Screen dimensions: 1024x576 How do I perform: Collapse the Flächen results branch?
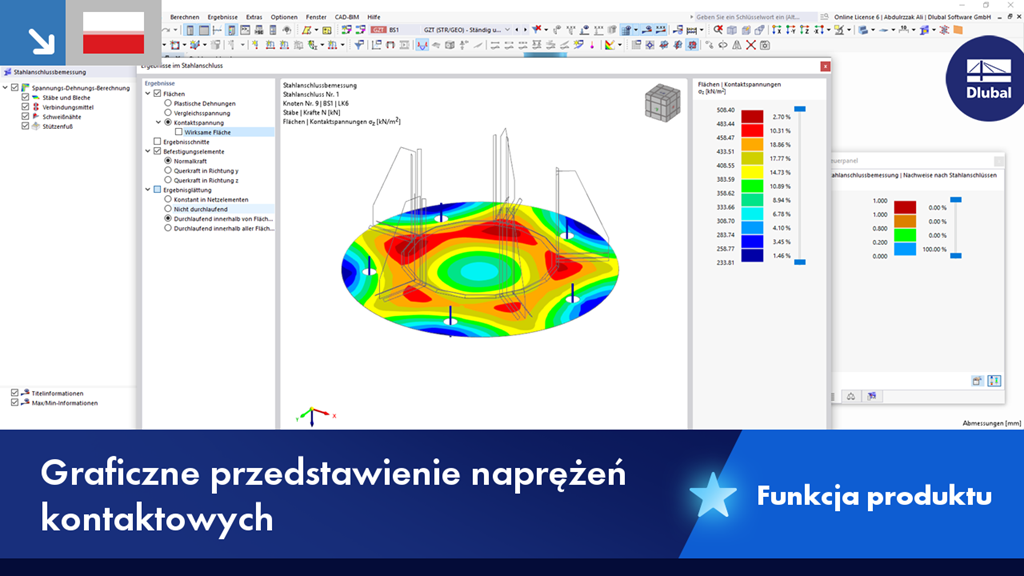pos(147,94)
